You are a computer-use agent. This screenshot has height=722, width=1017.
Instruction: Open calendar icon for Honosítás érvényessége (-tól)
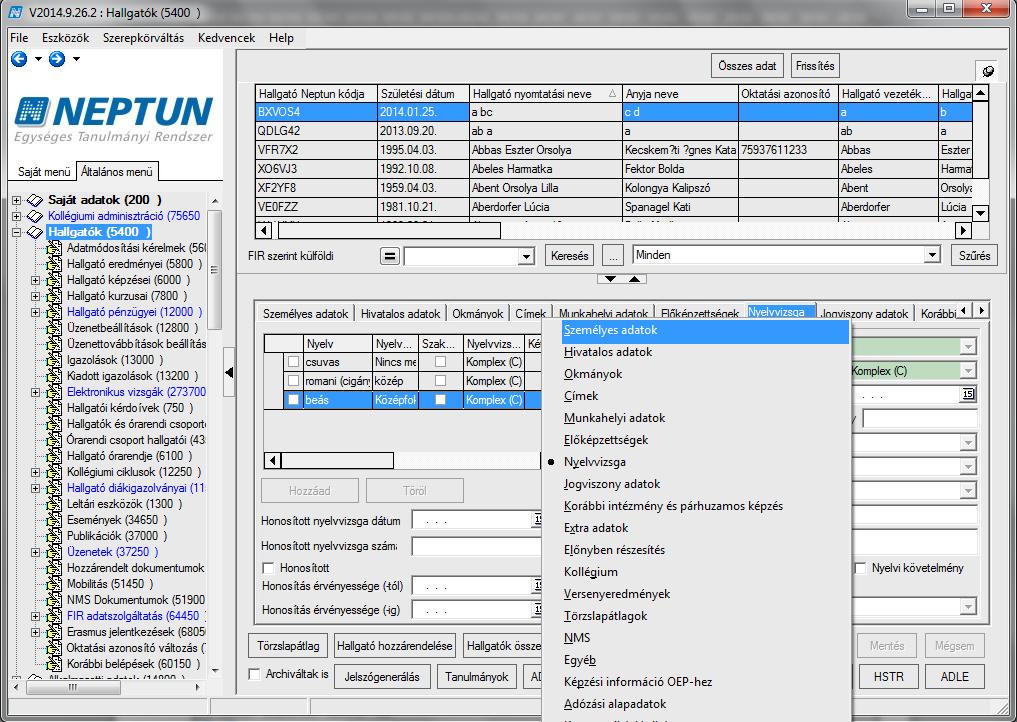pyautogui.click(x=537, y=586)
